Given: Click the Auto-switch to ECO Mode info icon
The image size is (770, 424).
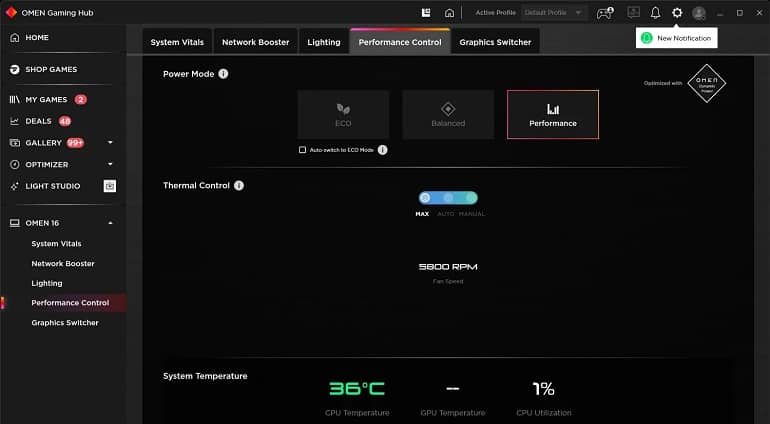Looking at the screenshot, I should click(x=383, y=150).
